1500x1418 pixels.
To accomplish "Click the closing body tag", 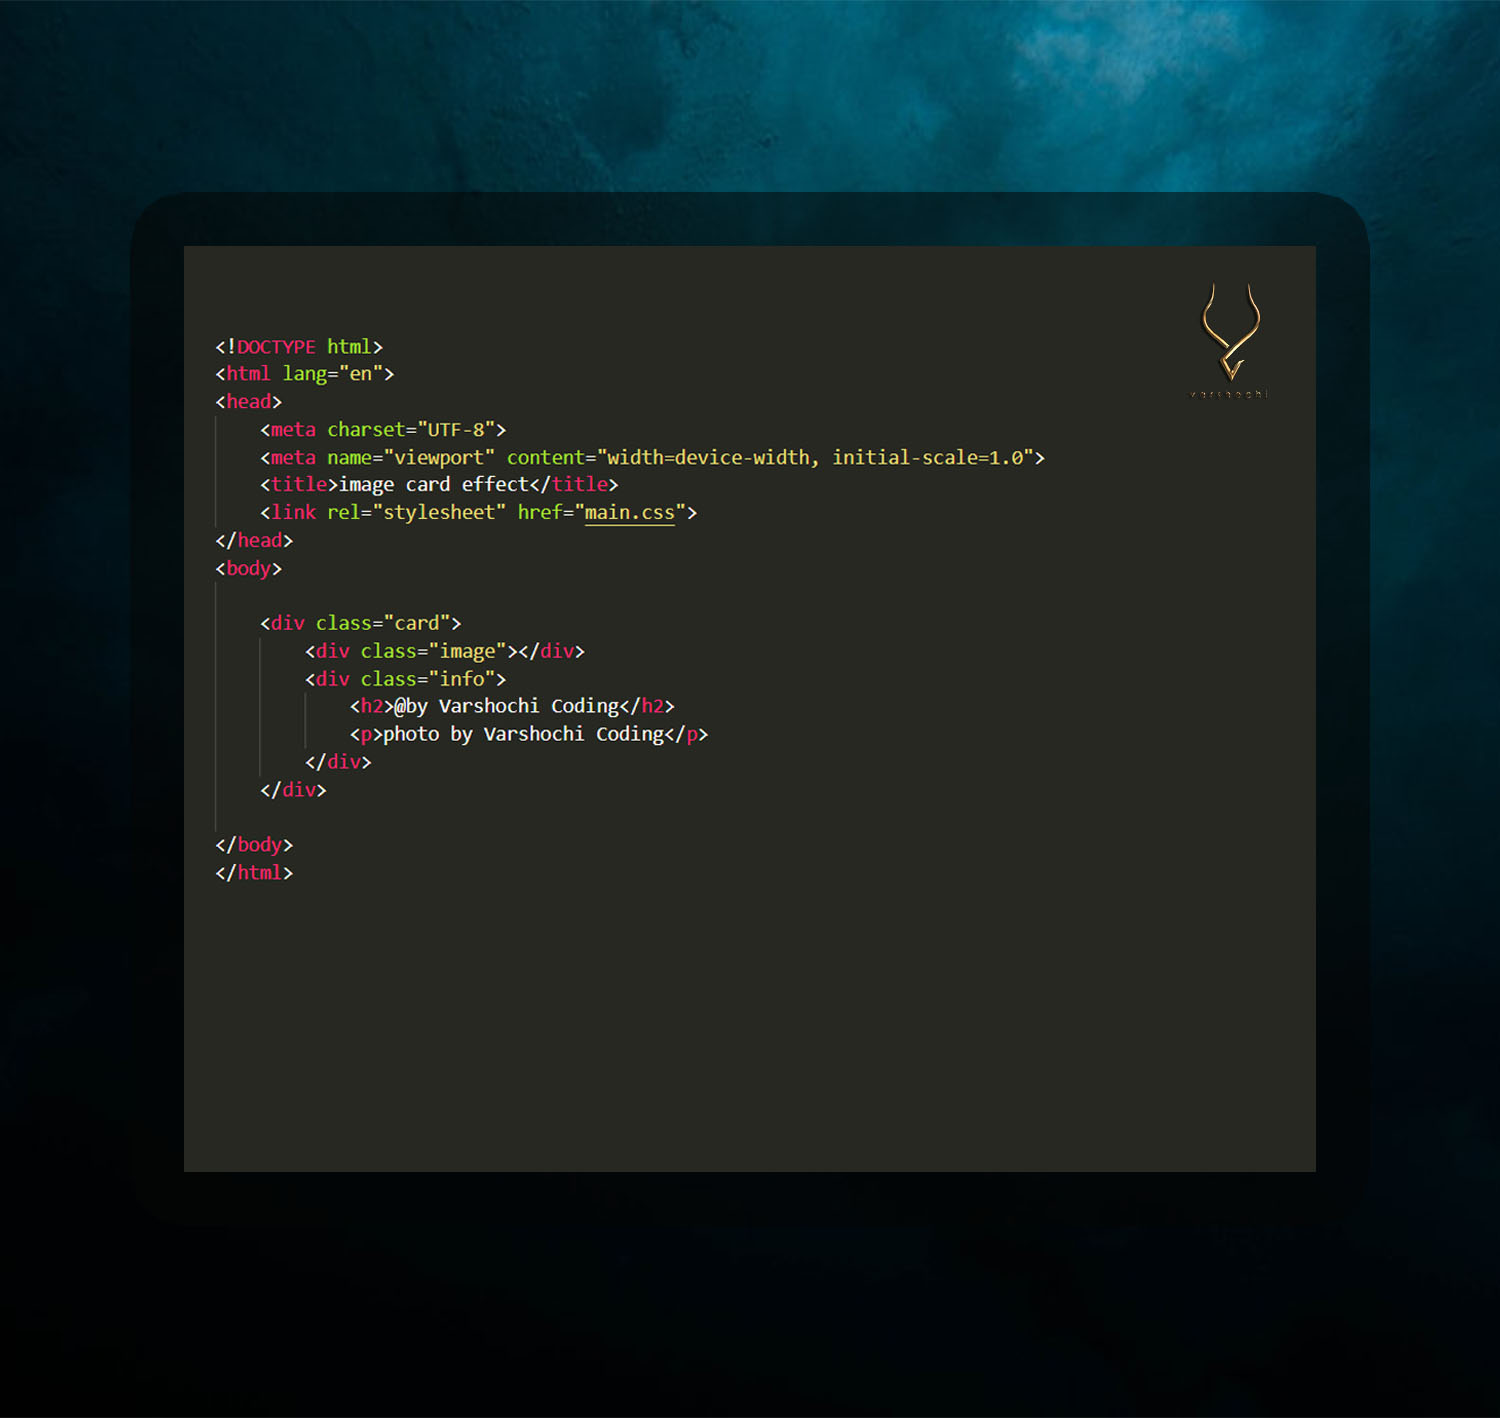I will [252, 844].
